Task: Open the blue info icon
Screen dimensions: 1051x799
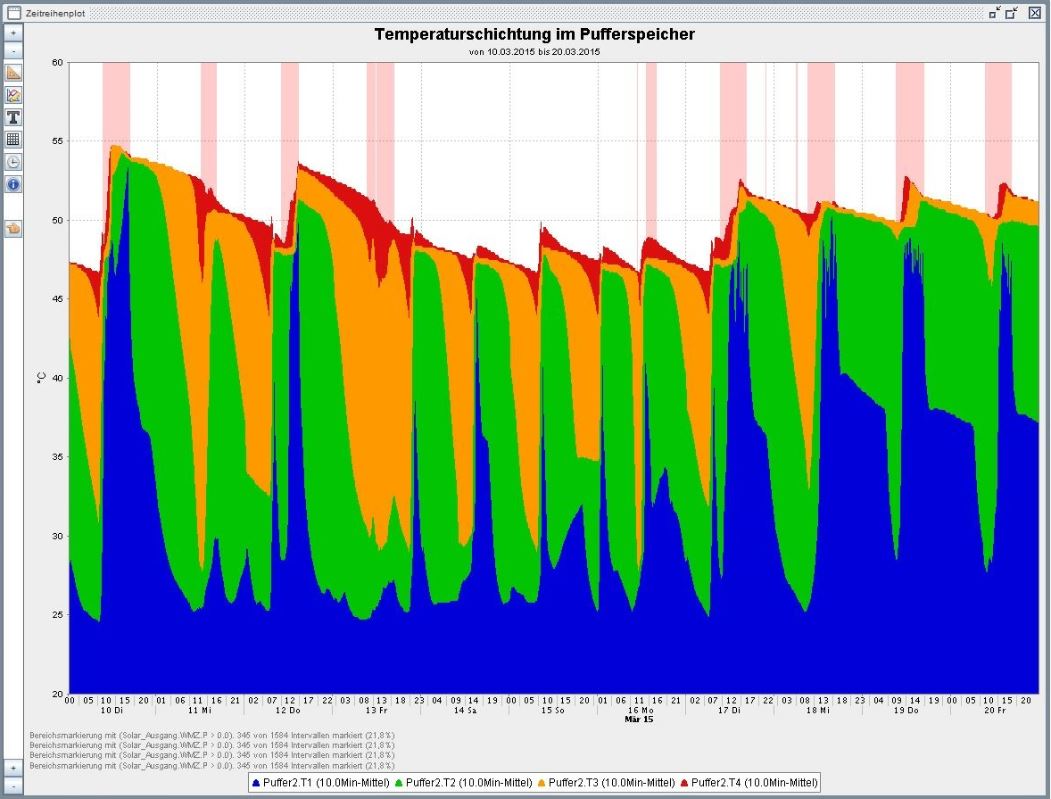Action: click(13, 184)
